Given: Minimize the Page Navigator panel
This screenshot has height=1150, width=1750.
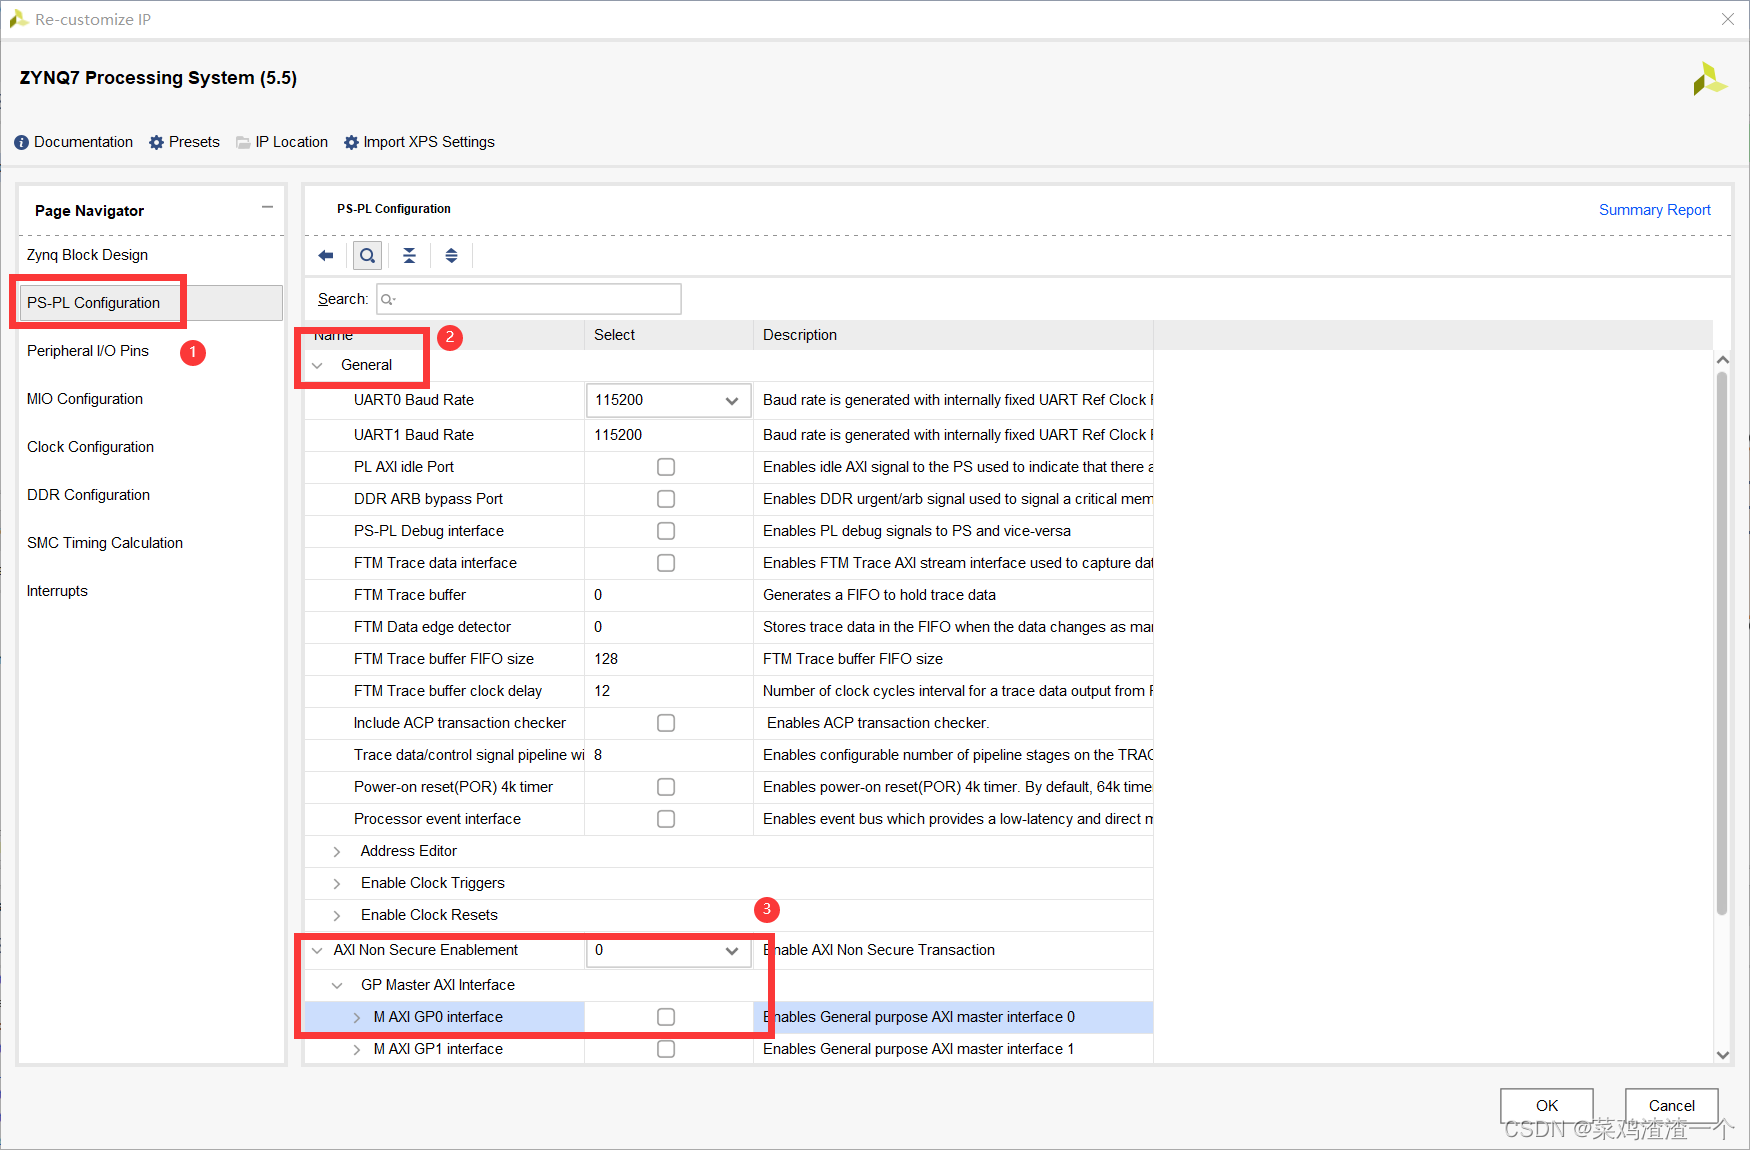Looking at the screenshot, I should [x=267, y=207].
